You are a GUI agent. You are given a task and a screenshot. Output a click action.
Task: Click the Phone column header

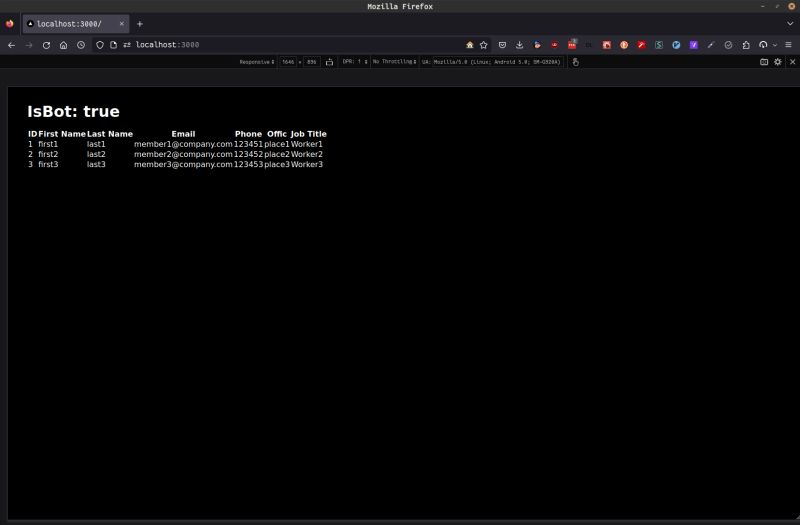pyautogui.click(x=248, y=134)
